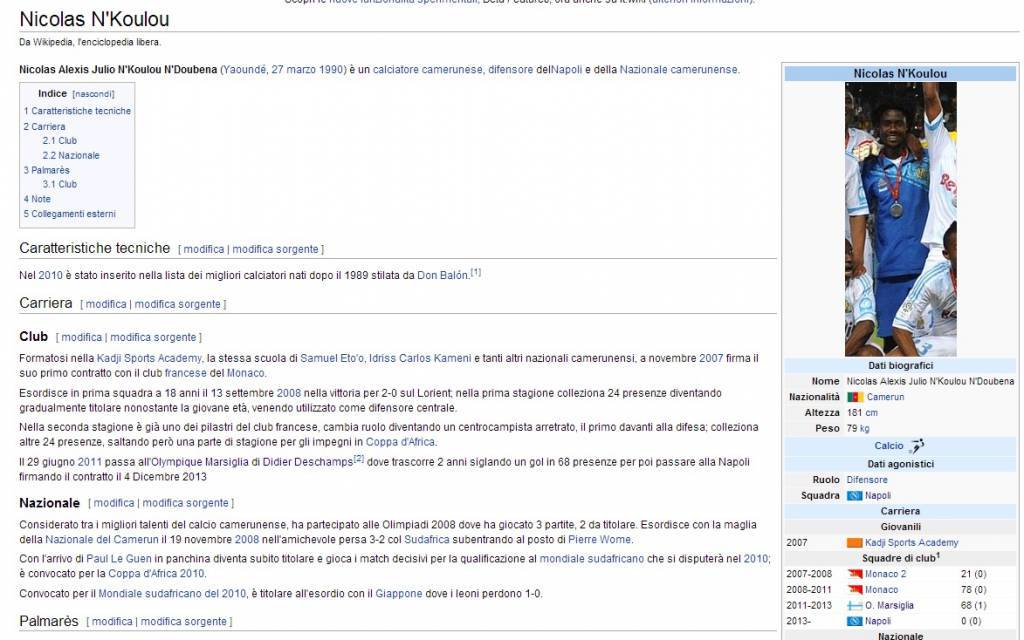The image size is (1024, 640).
Task: Click the flag icon in the 2008-2011 Monaco row
Action: (x=854, y=590)
